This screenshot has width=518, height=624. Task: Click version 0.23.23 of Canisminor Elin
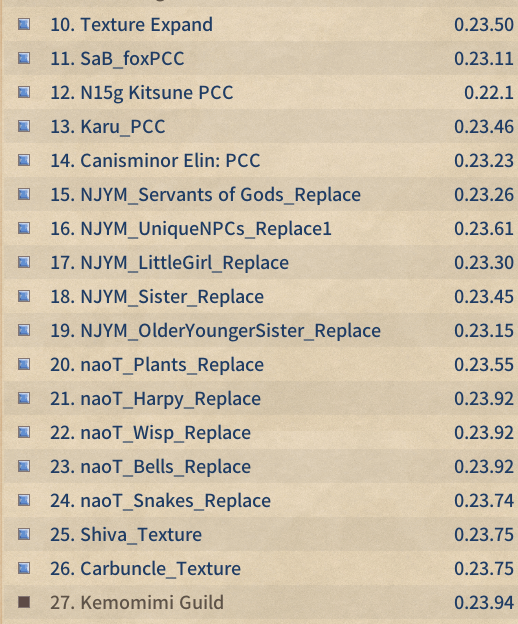coord(484,161)
